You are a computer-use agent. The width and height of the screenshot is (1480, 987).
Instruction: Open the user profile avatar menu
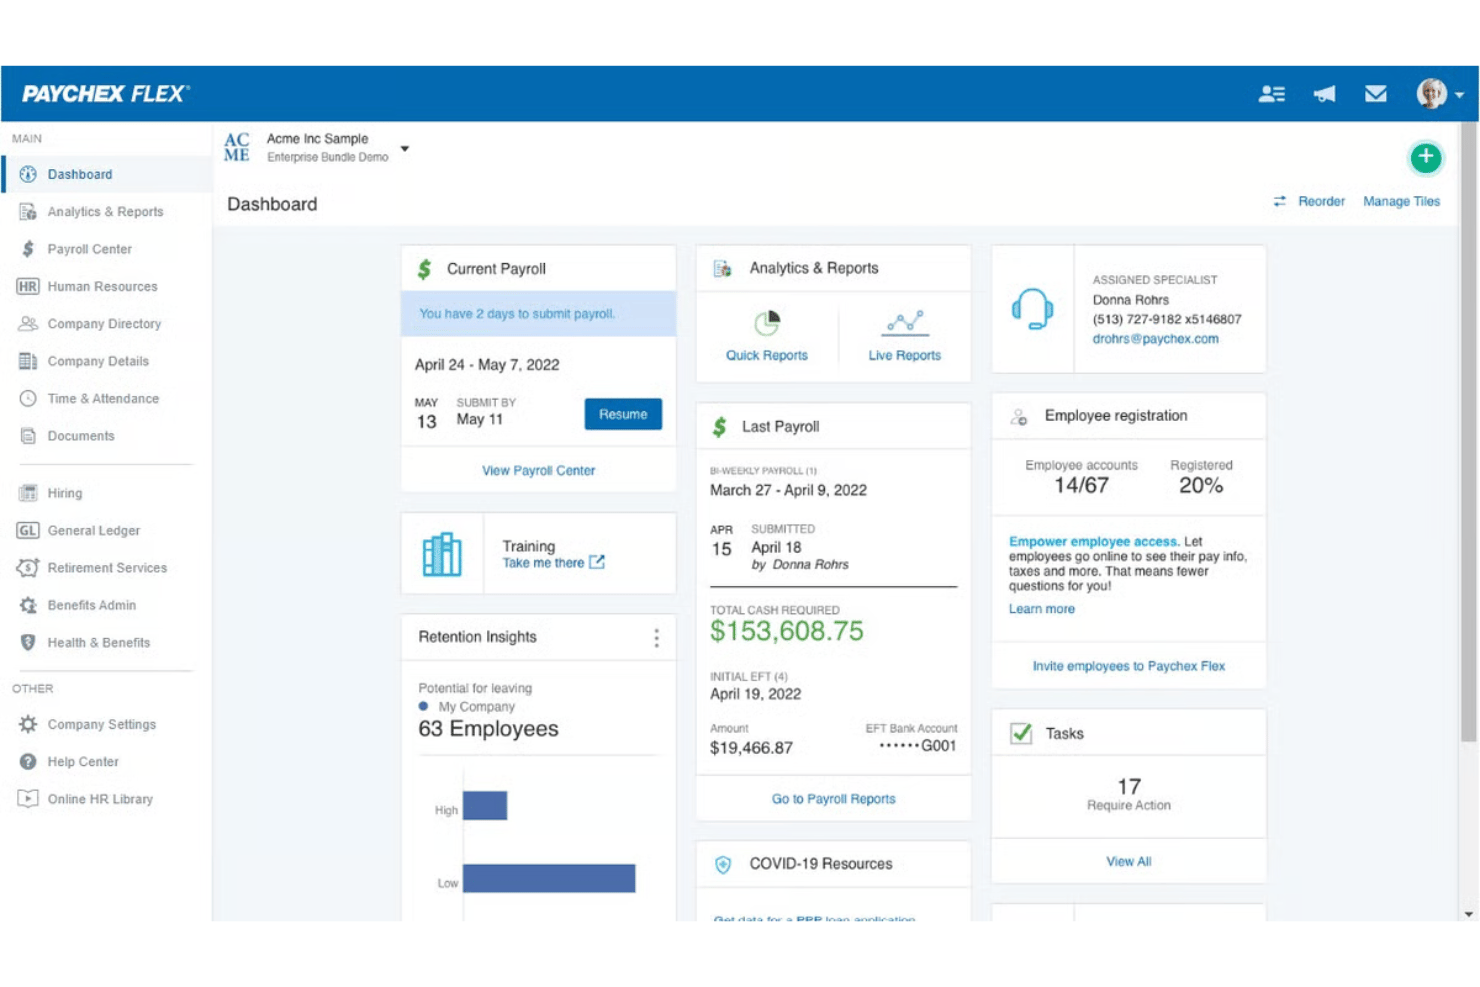(x=1440, y=94)
